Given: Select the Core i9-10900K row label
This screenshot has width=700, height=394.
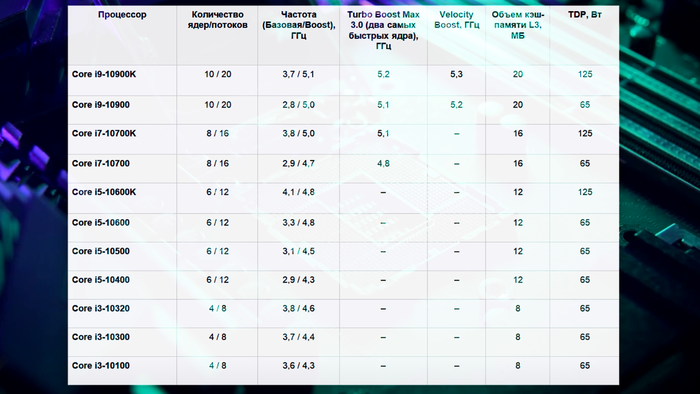Looking at the screenshot, I should pos(104,74).
